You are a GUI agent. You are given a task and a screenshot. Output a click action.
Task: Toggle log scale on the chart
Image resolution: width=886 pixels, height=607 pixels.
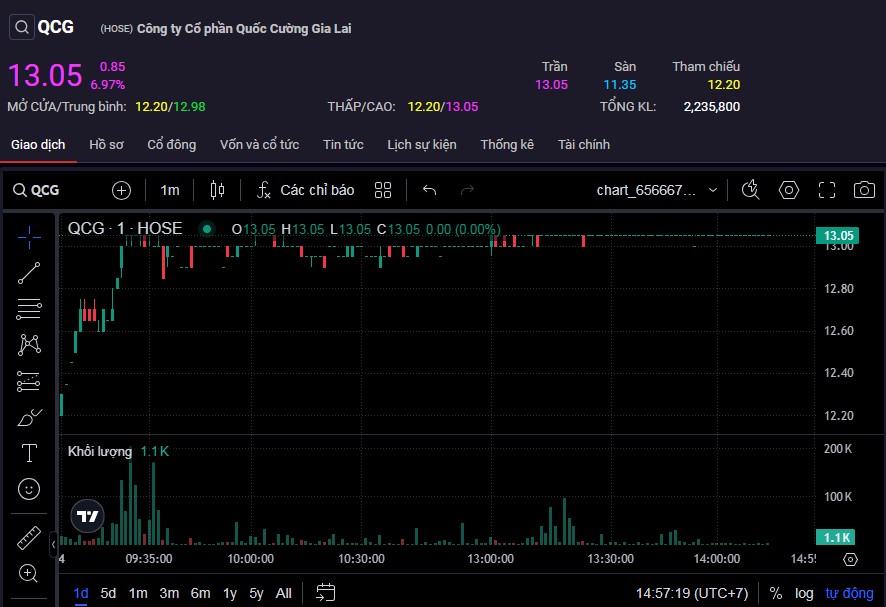(804, 593)
